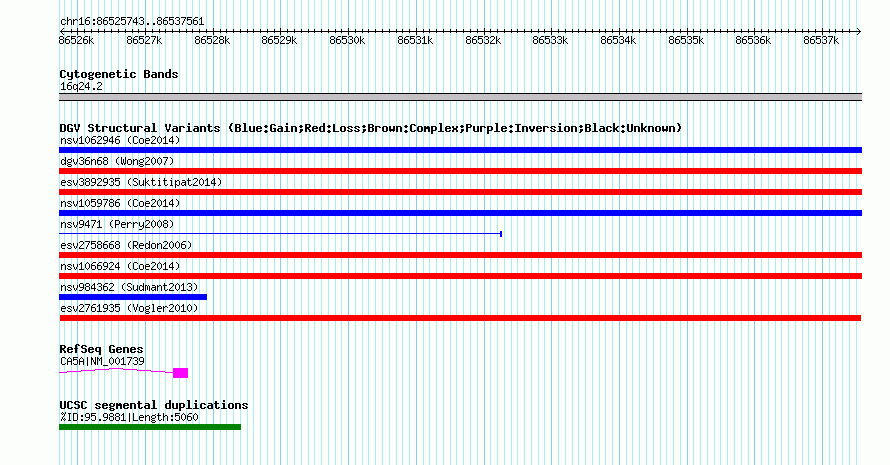Select the nsv1059786 (Coe2014) variant label

pos(120,203)
